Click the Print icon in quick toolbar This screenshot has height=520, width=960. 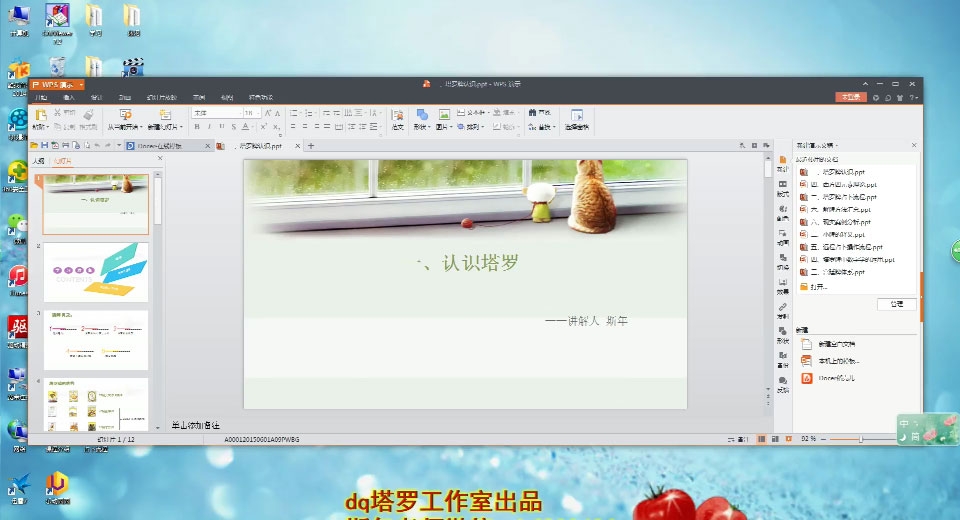click(x=66, y=146)
